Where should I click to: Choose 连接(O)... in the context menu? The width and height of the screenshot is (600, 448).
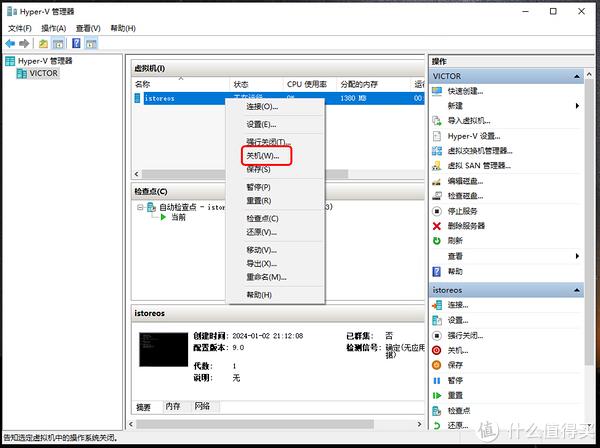(276, 107)
